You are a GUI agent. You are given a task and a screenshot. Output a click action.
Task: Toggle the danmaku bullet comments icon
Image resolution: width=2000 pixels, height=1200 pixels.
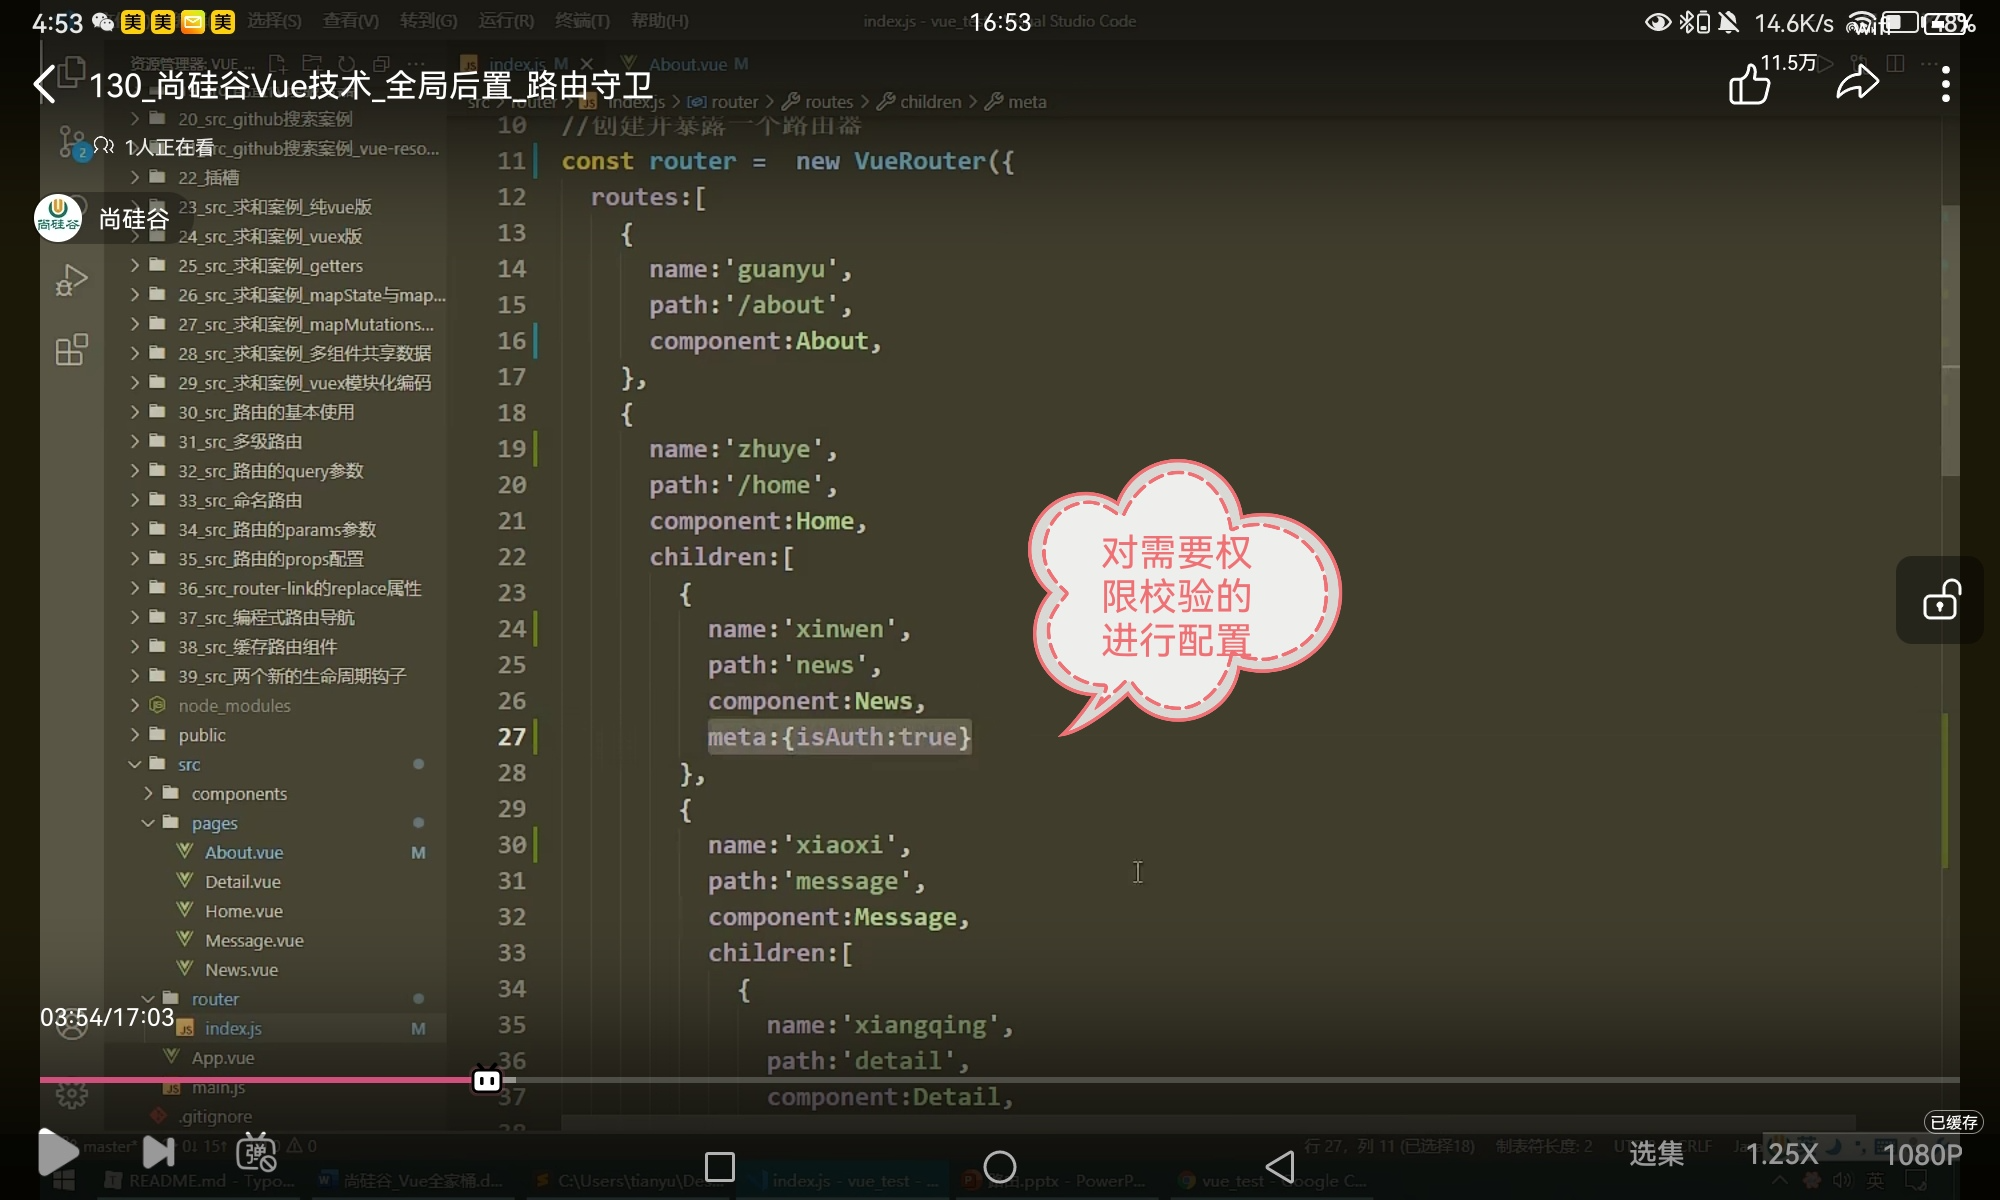[x=256, y=1152]
